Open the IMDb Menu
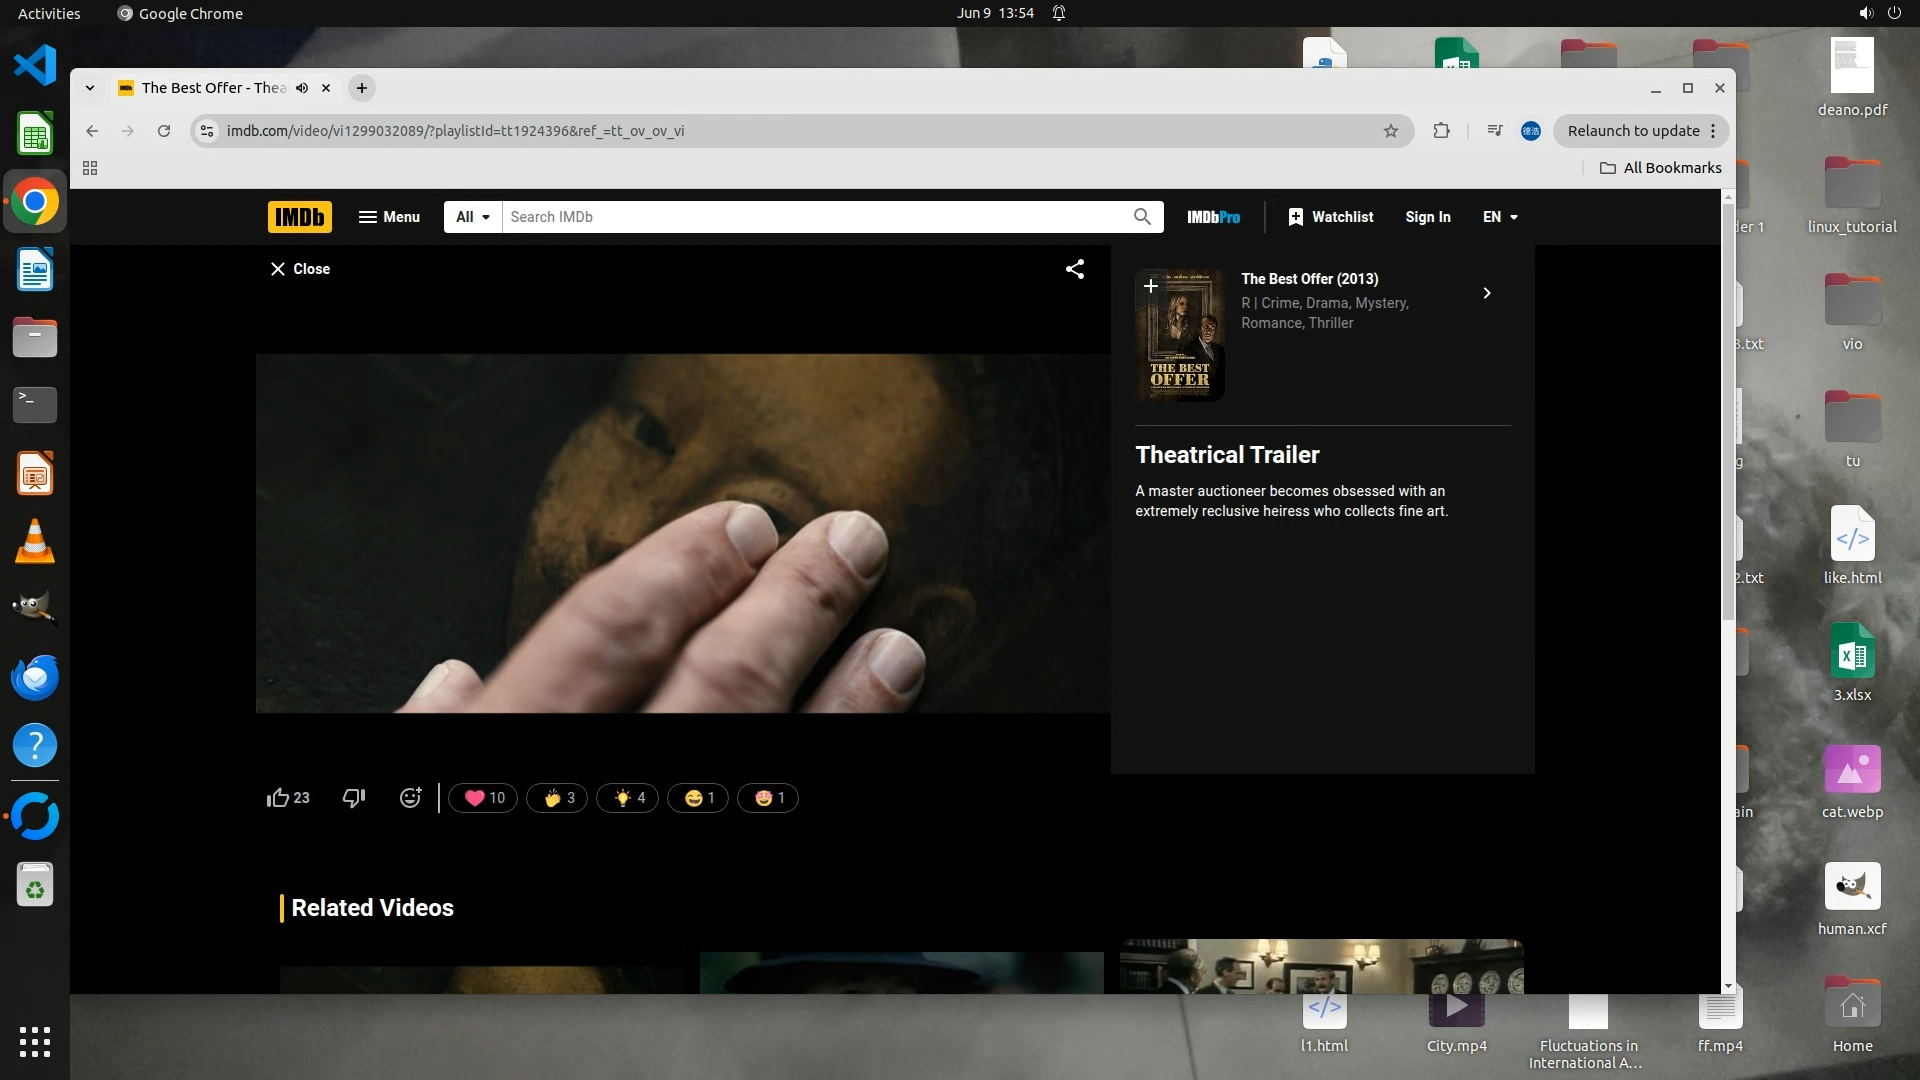Image resolution: width=1920 pixels, height=1080 pixels. pyautogui.click(x=389, y=217)
